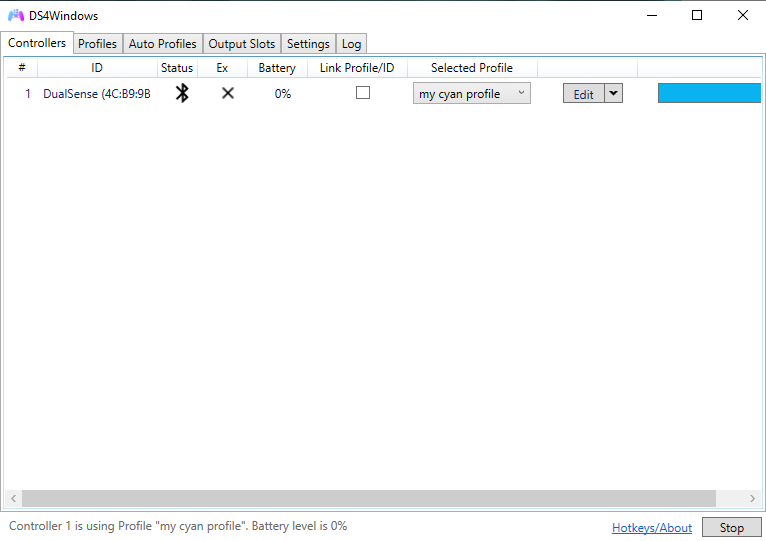Select the Output Slots tab
Screen dimensions: 766x541
click(x=242, y=44)
